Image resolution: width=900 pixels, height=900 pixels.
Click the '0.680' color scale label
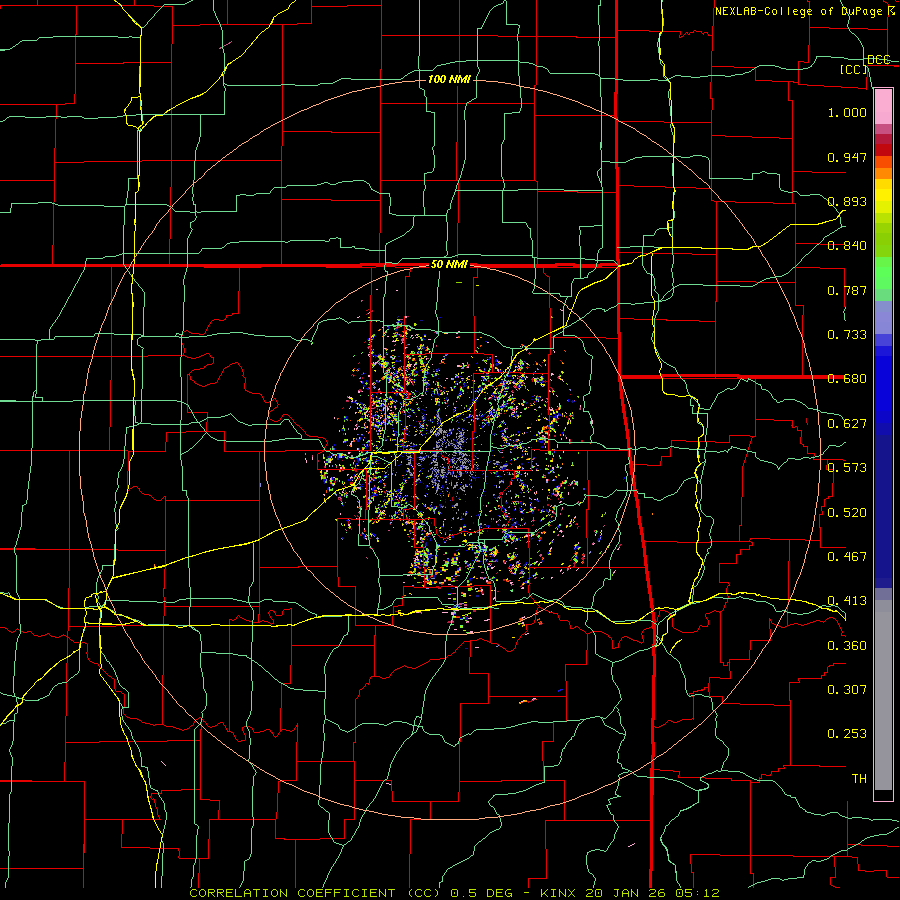pyautogui.click(x=847, y=379)
